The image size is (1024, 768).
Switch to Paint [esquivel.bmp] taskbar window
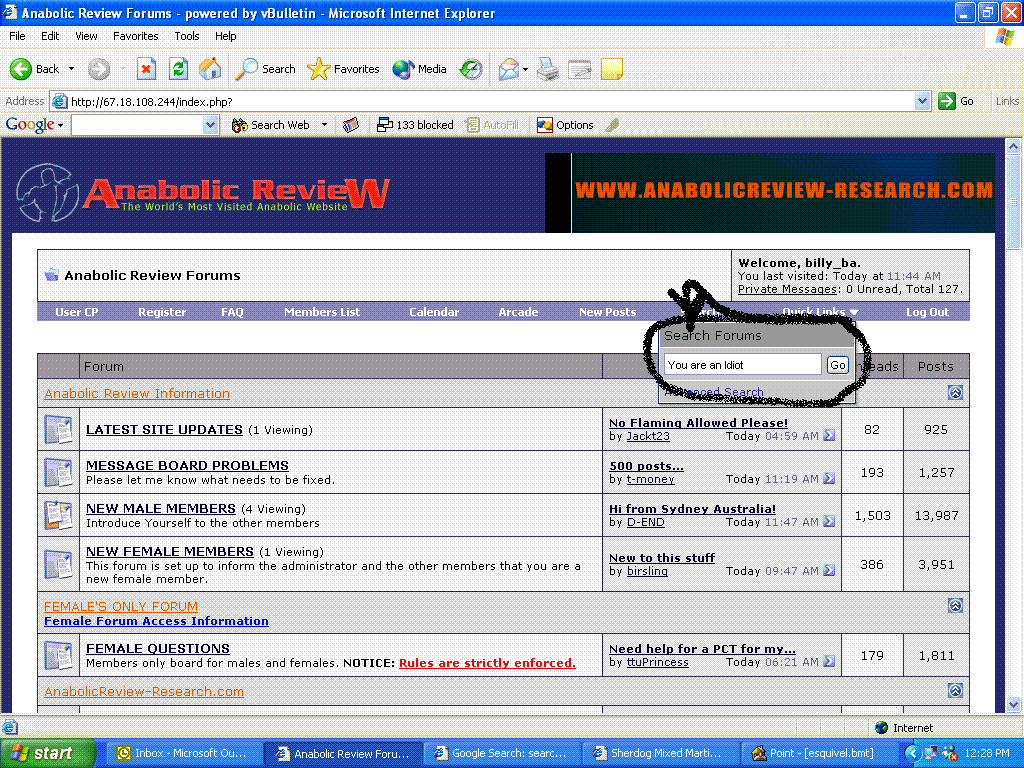pos(818,753)
